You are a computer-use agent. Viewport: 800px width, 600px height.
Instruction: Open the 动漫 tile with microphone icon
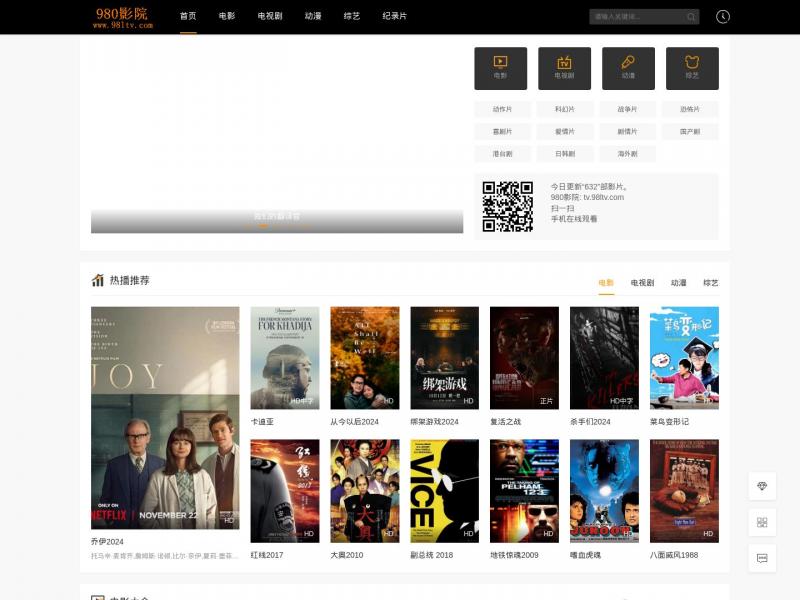[628, 68]
